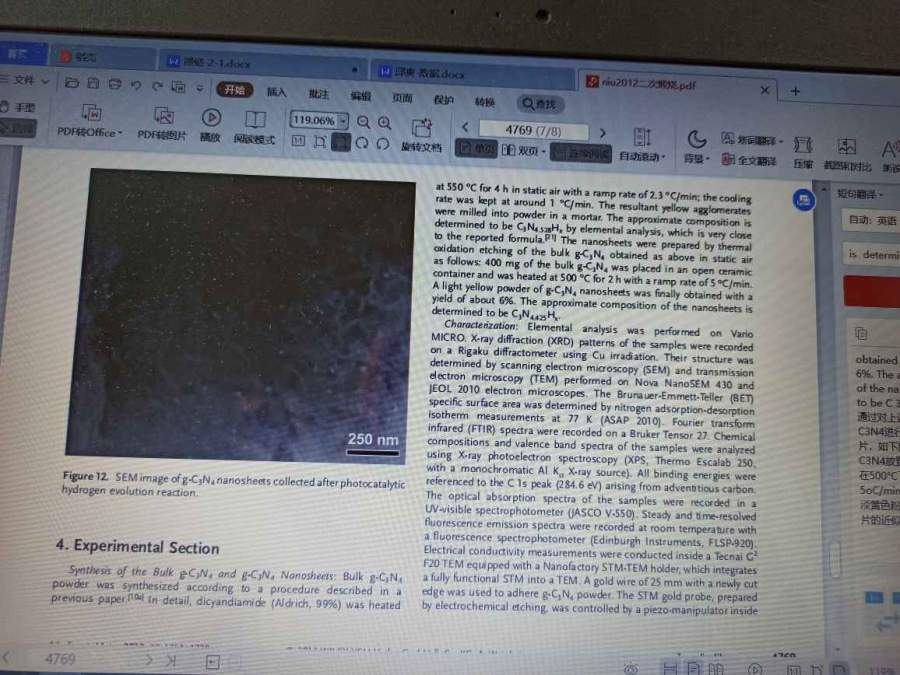Toggle the highlighted fit-width icon

point(341,142)
